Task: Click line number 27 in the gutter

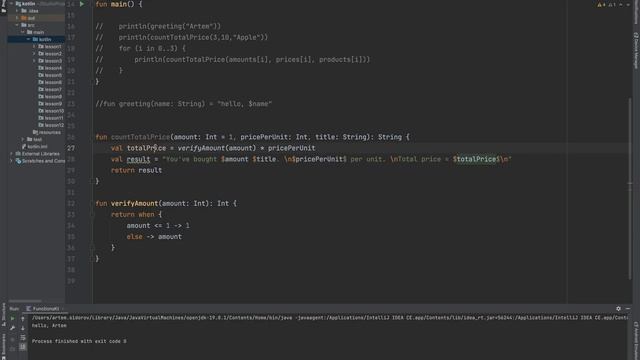Action: [71, 148]
